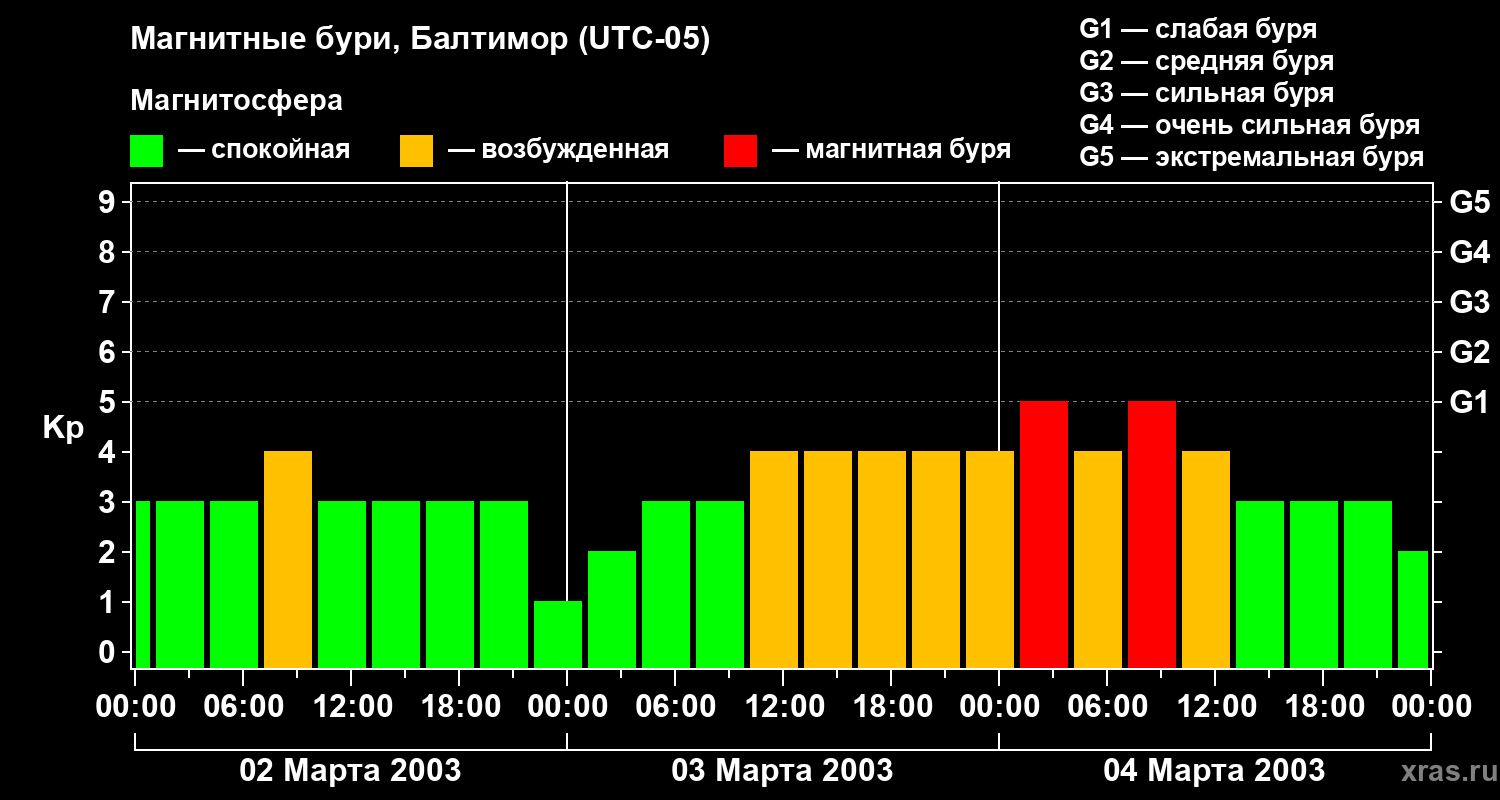Screen dimensions: 1500x800
Task: Click the "G5 — экстремальная буря" legend line
Action: (x=1252, y=157)
